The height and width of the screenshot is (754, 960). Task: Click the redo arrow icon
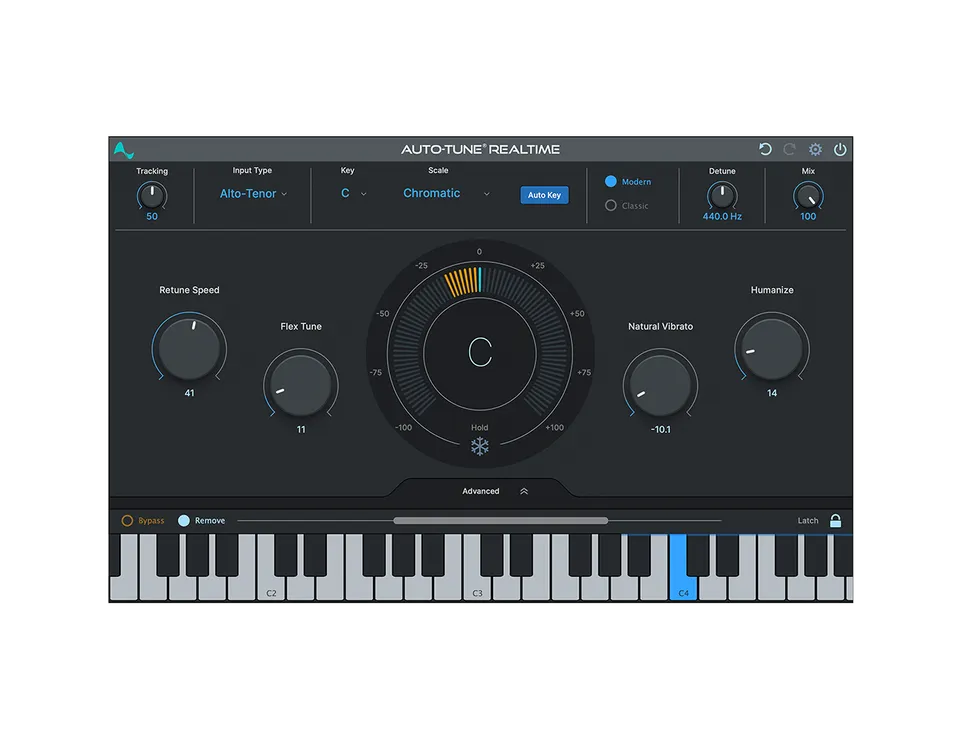(790, 149)
